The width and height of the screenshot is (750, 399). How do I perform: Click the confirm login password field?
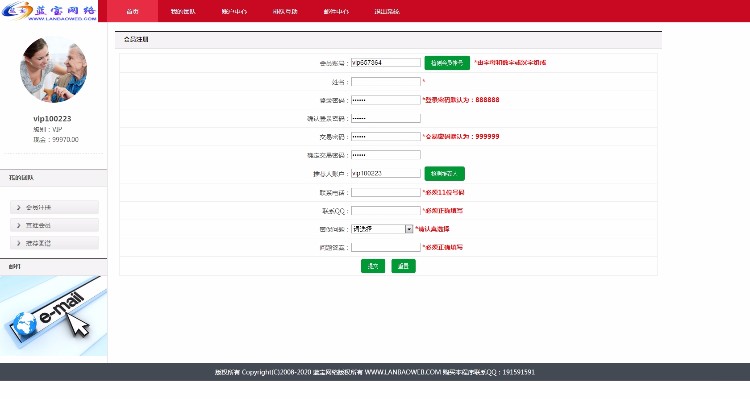(386, 118)
